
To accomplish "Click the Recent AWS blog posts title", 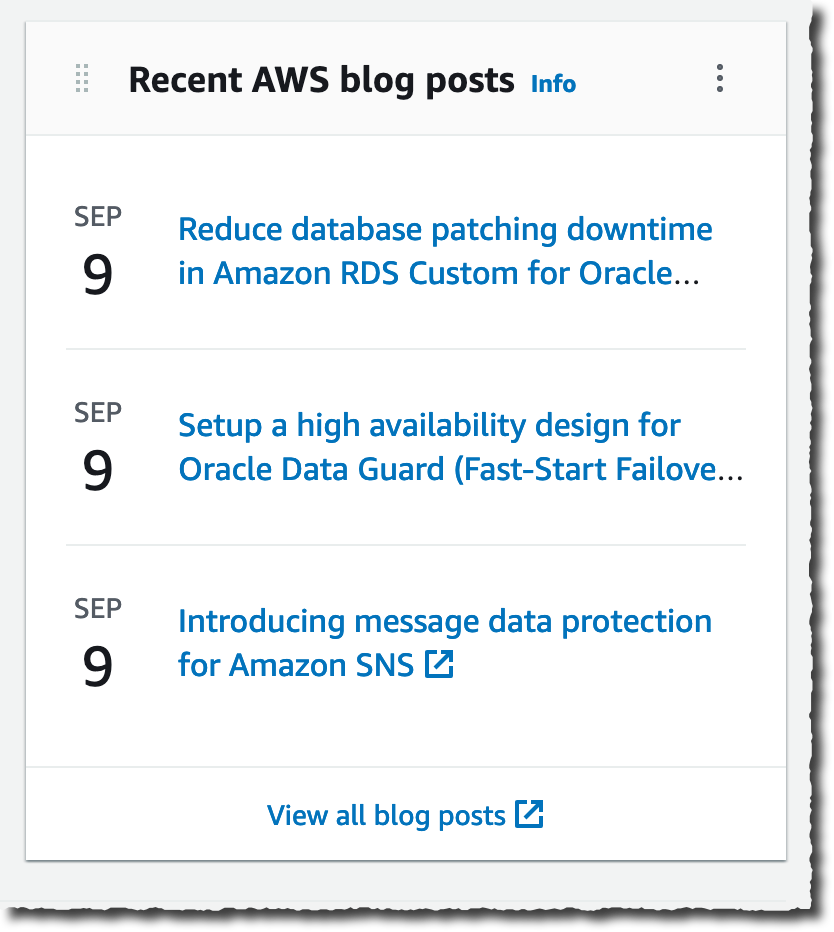I will point(321,80).
